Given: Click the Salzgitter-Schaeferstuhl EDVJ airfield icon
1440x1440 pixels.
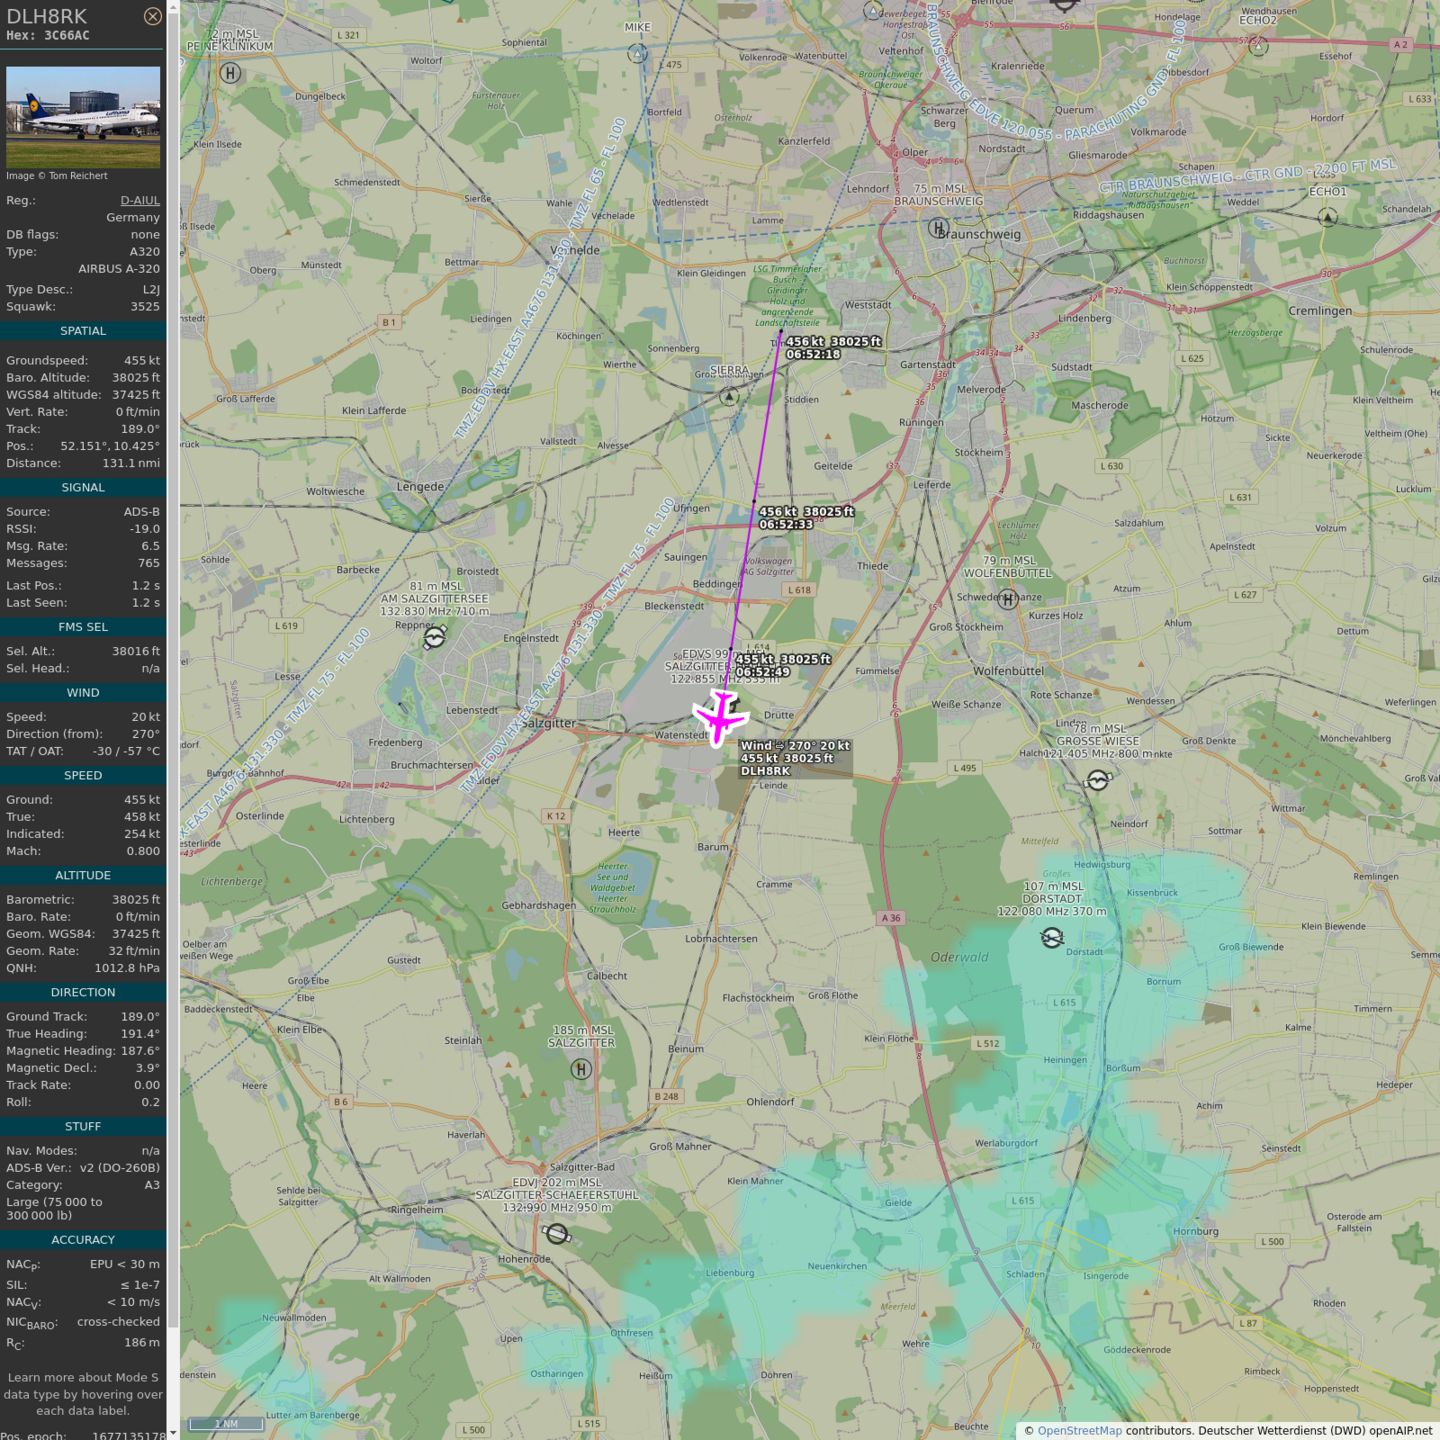Looking at the screenshot, I should pyautogui.click(x=558, y=1235).
